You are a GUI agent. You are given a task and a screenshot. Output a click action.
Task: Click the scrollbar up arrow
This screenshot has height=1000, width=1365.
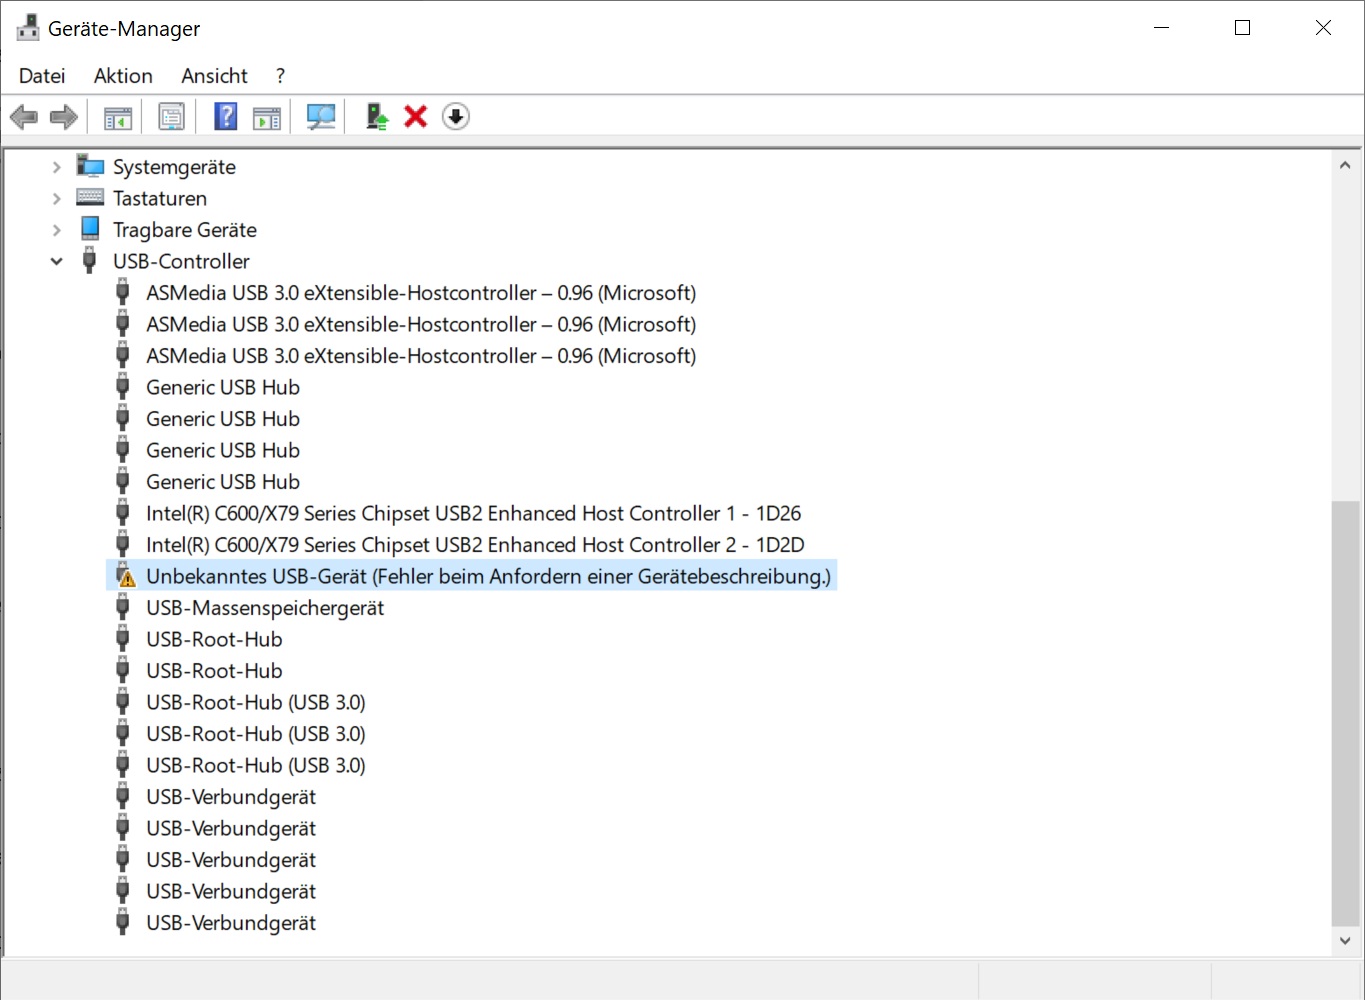1345,166
